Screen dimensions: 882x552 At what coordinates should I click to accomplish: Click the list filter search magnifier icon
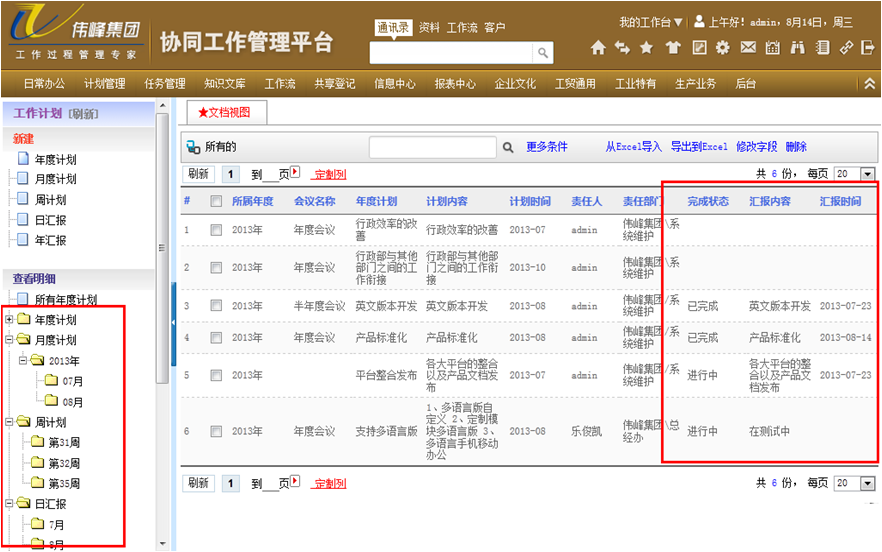coord(508,147)
